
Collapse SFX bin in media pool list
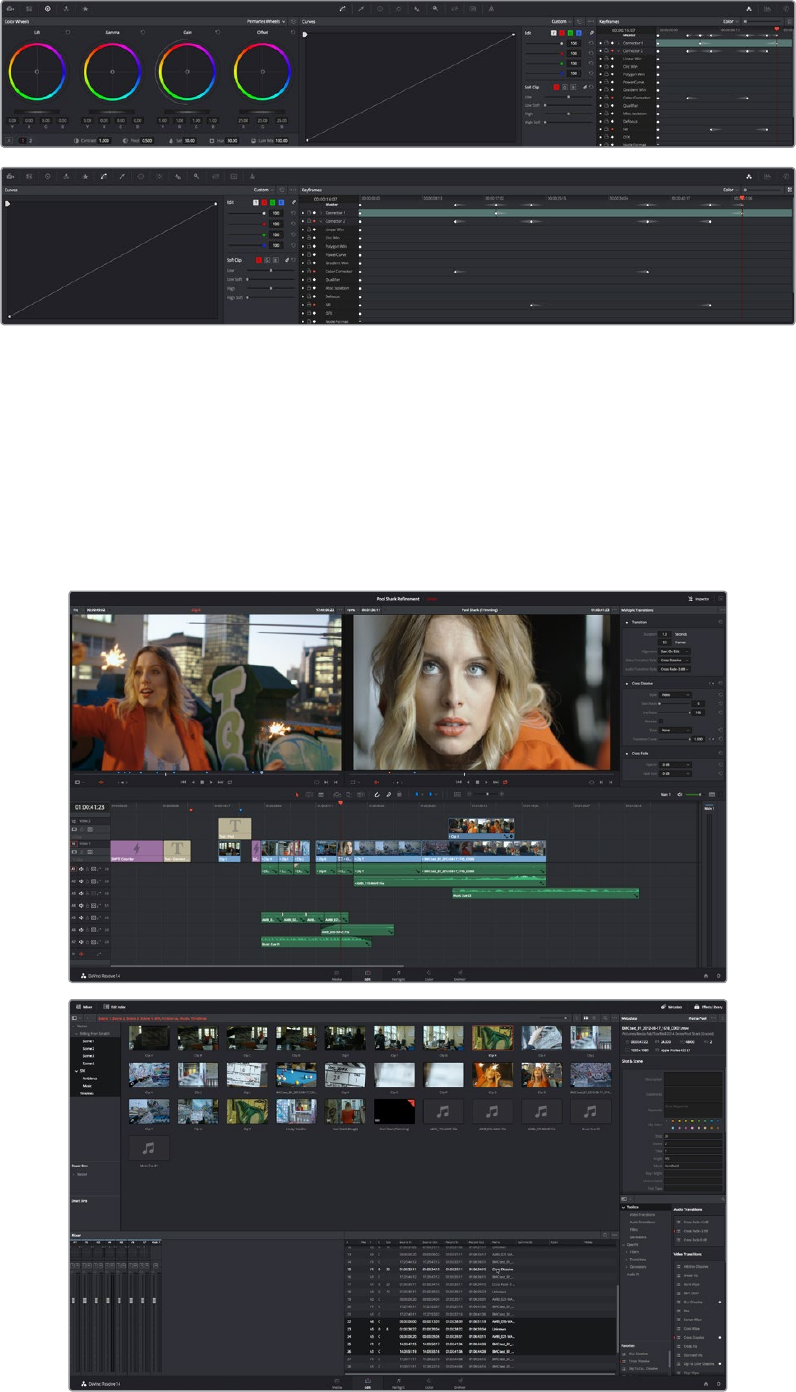pos(78,1071)
